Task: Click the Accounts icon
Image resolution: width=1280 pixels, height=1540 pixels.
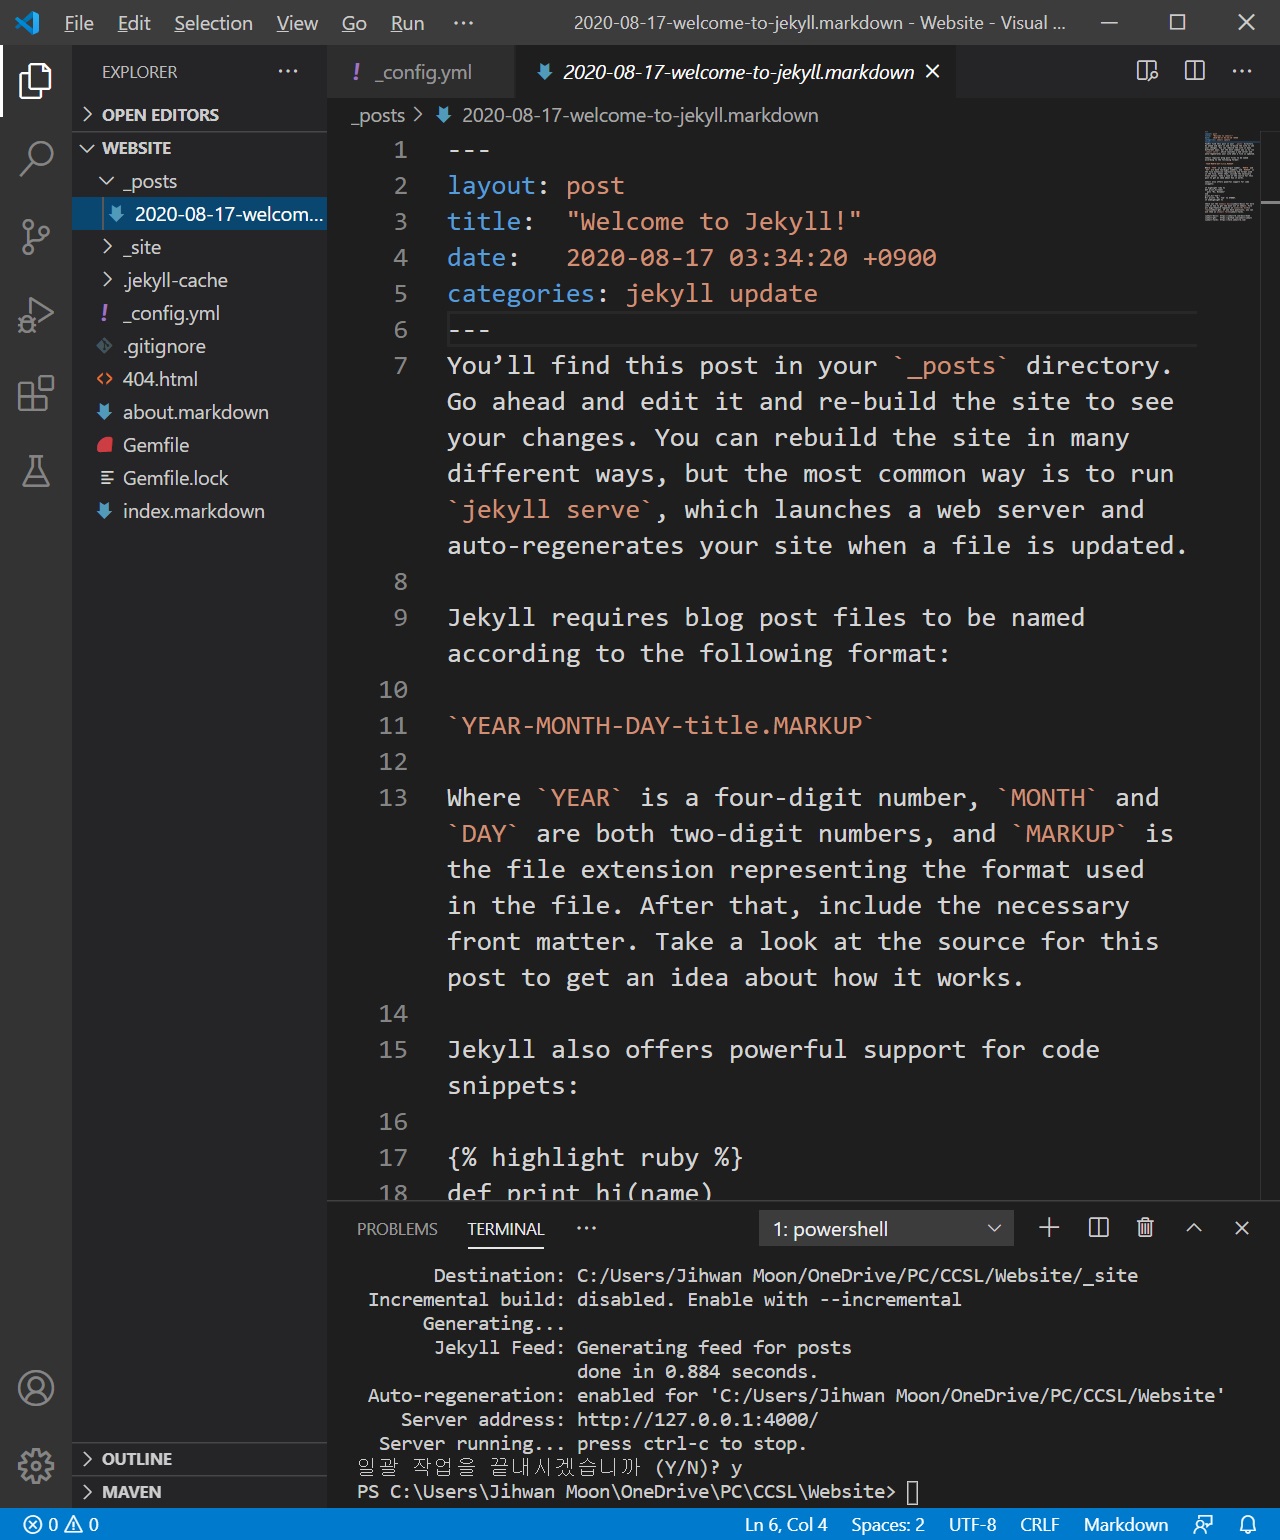Action: point(36,1388)
